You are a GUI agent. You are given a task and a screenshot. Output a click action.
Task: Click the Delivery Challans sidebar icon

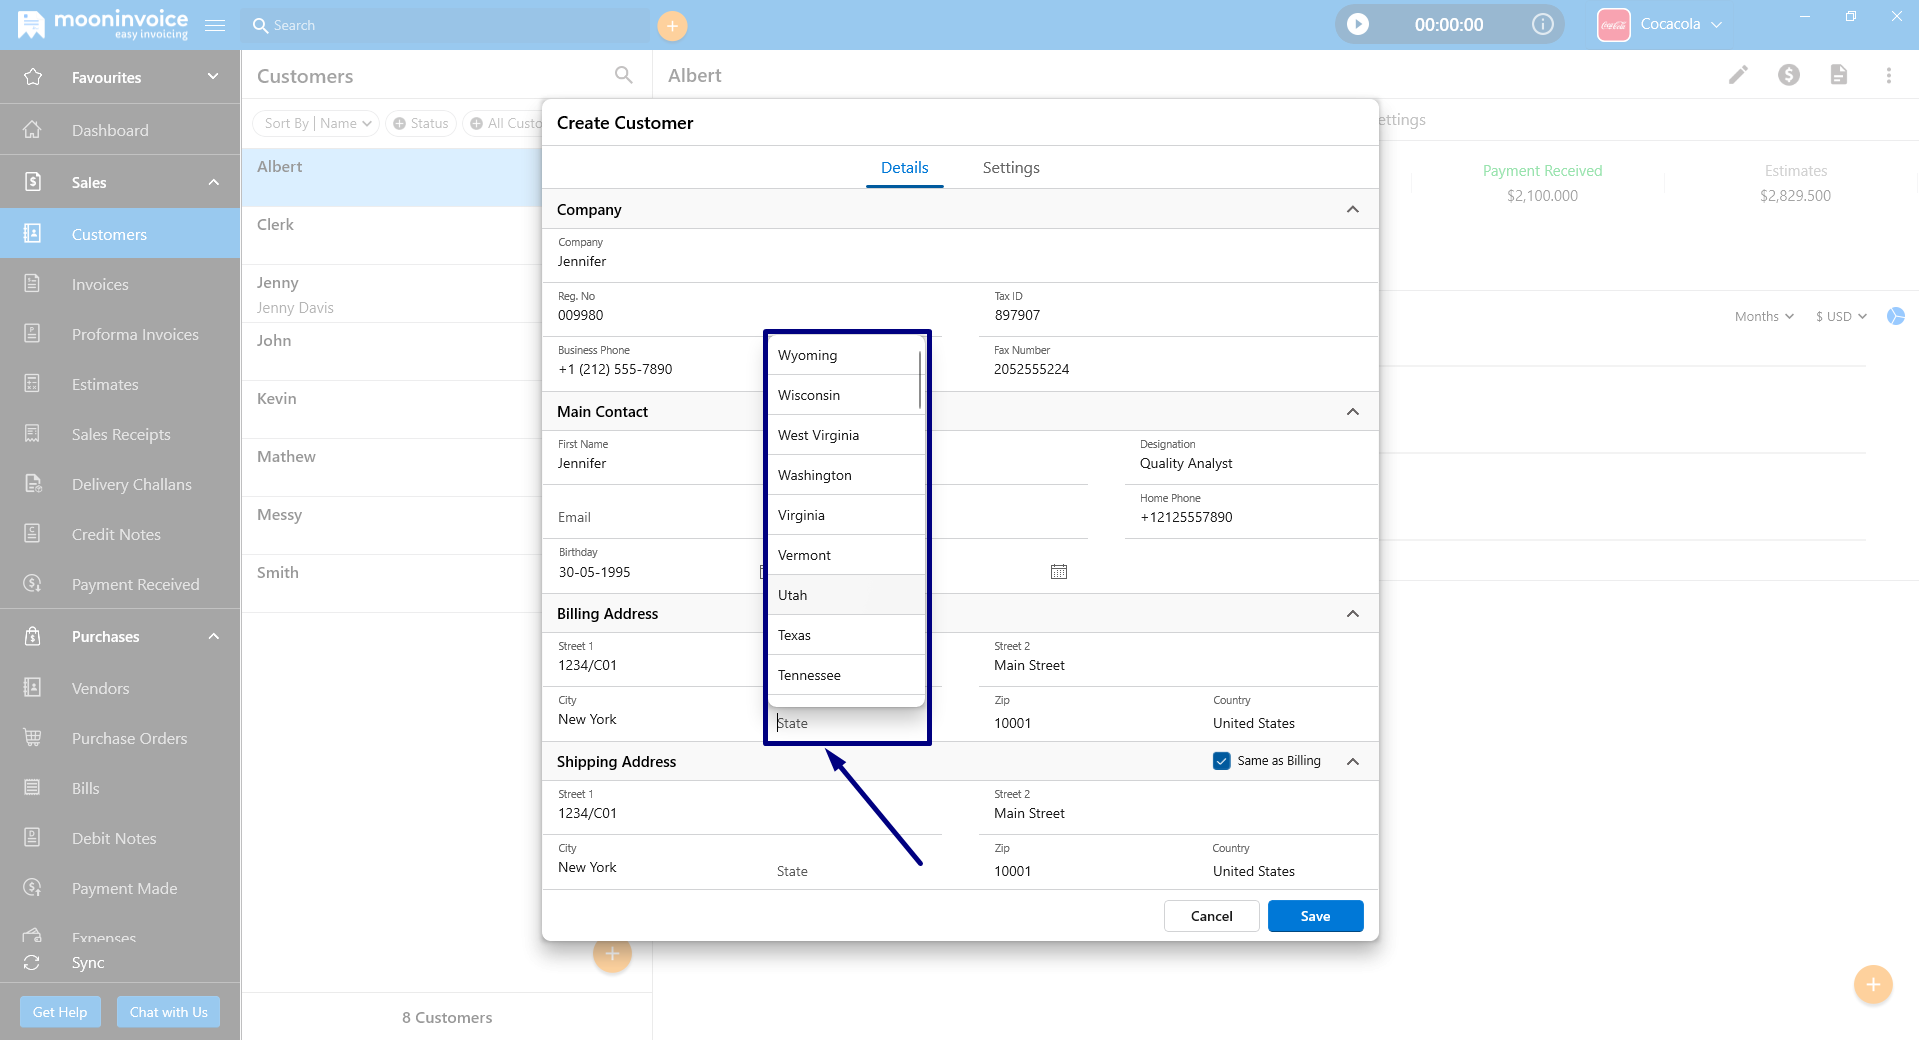click(x=33, y=484)
